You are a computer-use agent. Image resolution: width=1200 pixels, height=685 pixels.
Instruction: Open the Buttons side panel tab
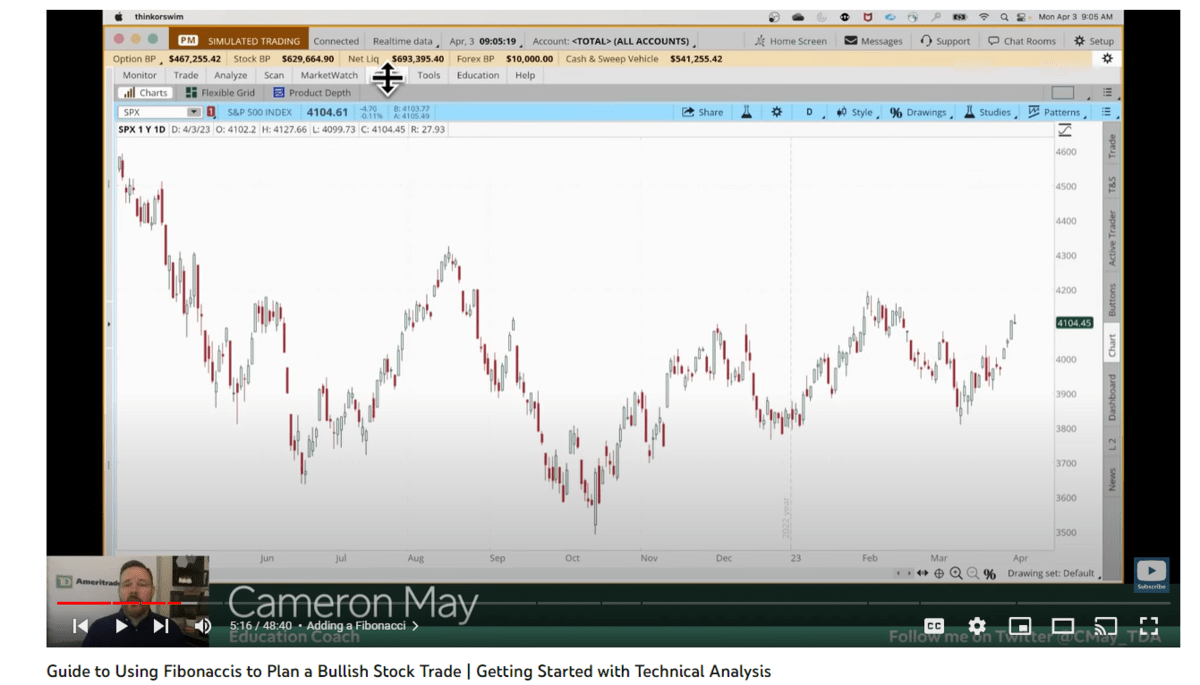pos(1112,299)
